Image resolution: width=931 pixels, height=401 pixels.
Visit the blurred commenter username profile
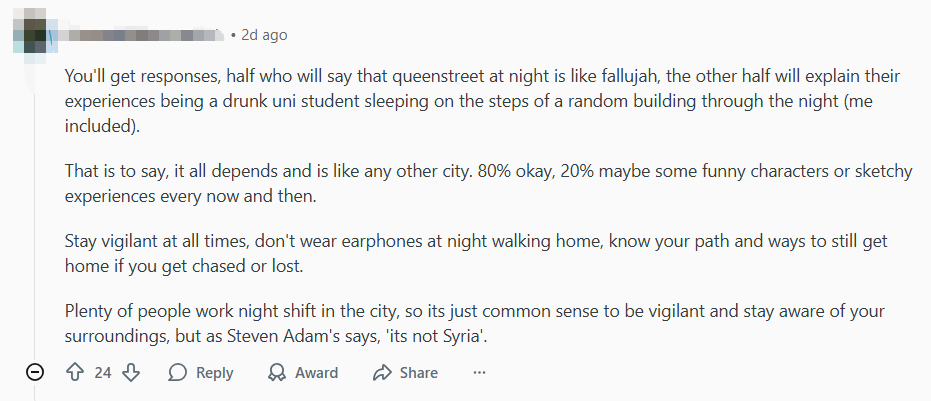coord(140,35)
